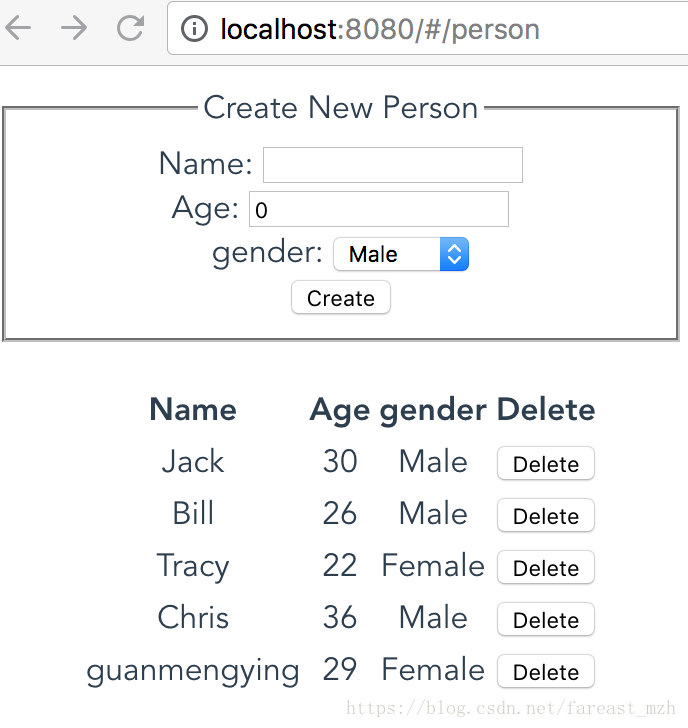
Task: Select age value 26
Action: point(340,514)
